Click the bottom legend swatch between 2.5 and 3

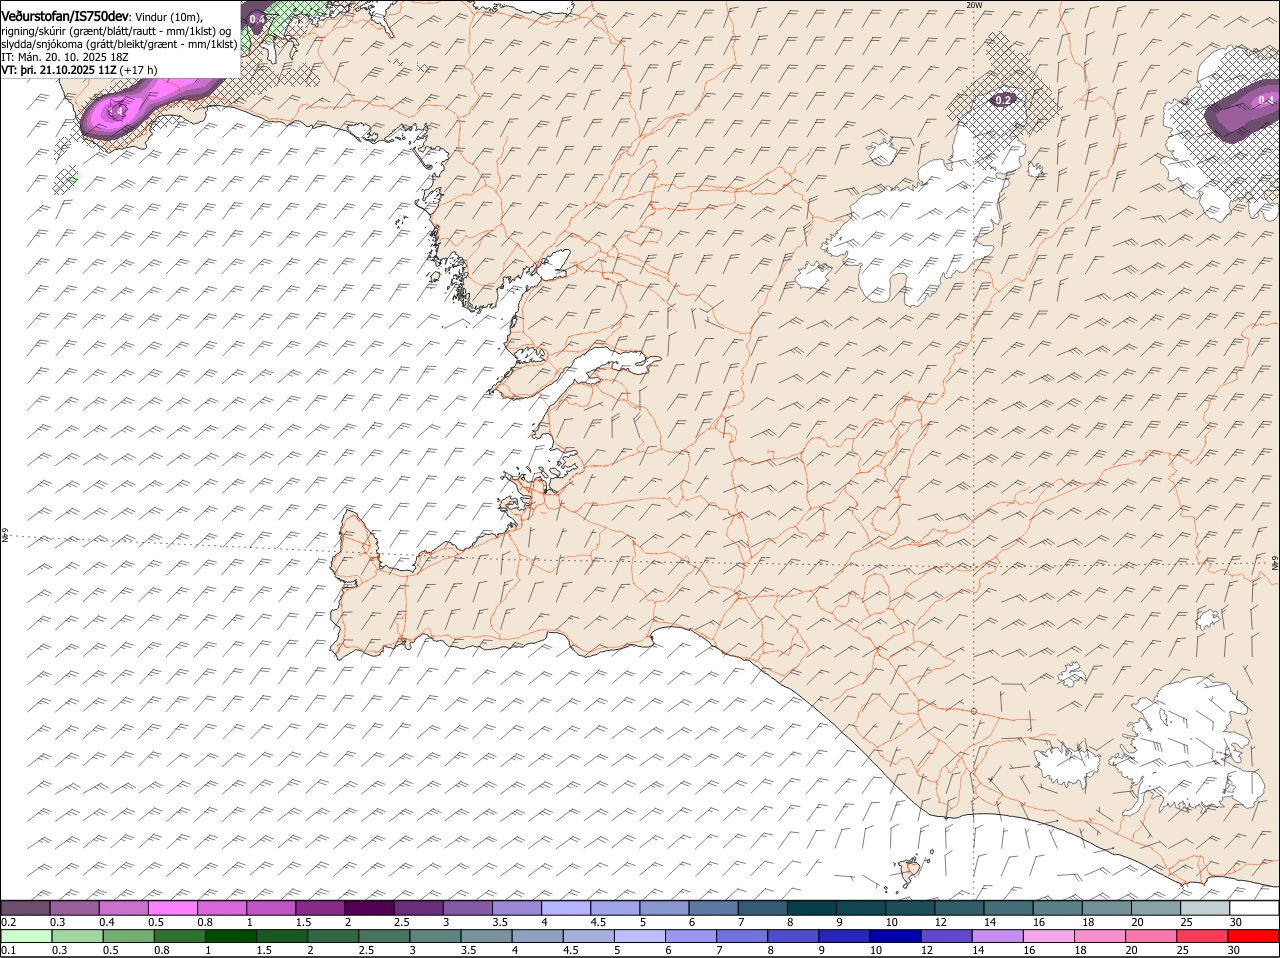[x=385, y=936]
